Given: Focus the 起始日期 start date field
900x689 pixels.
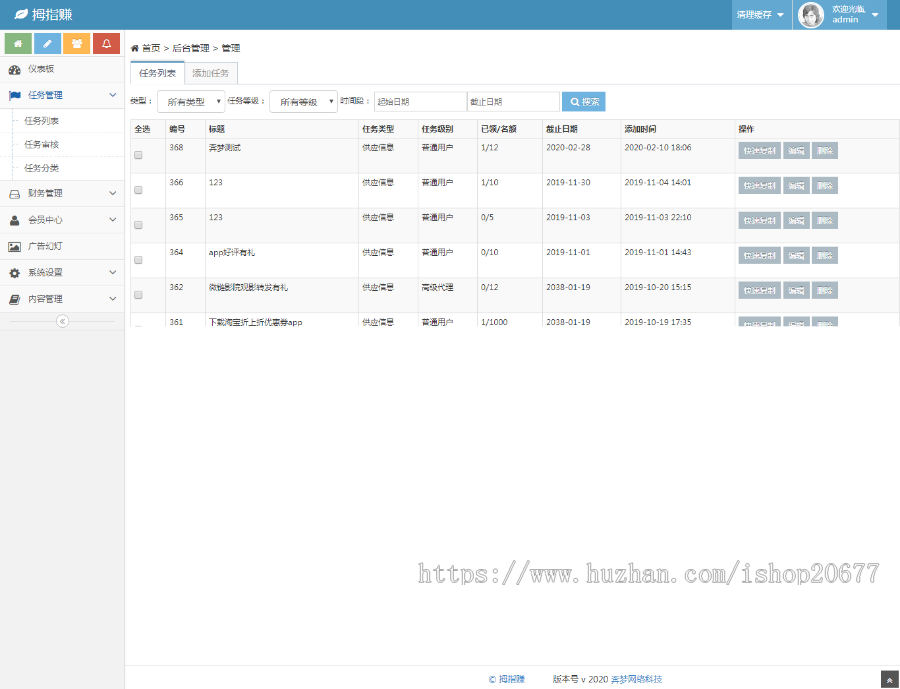Looking at the screenshot, I should point(420,102).
